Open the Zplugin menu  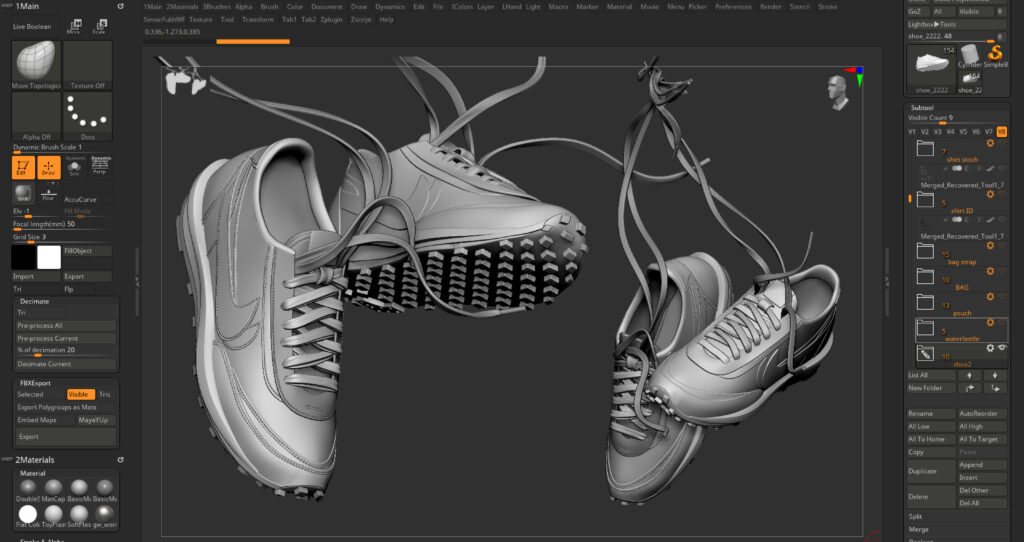pyautogui.click(x=332, y=20)
